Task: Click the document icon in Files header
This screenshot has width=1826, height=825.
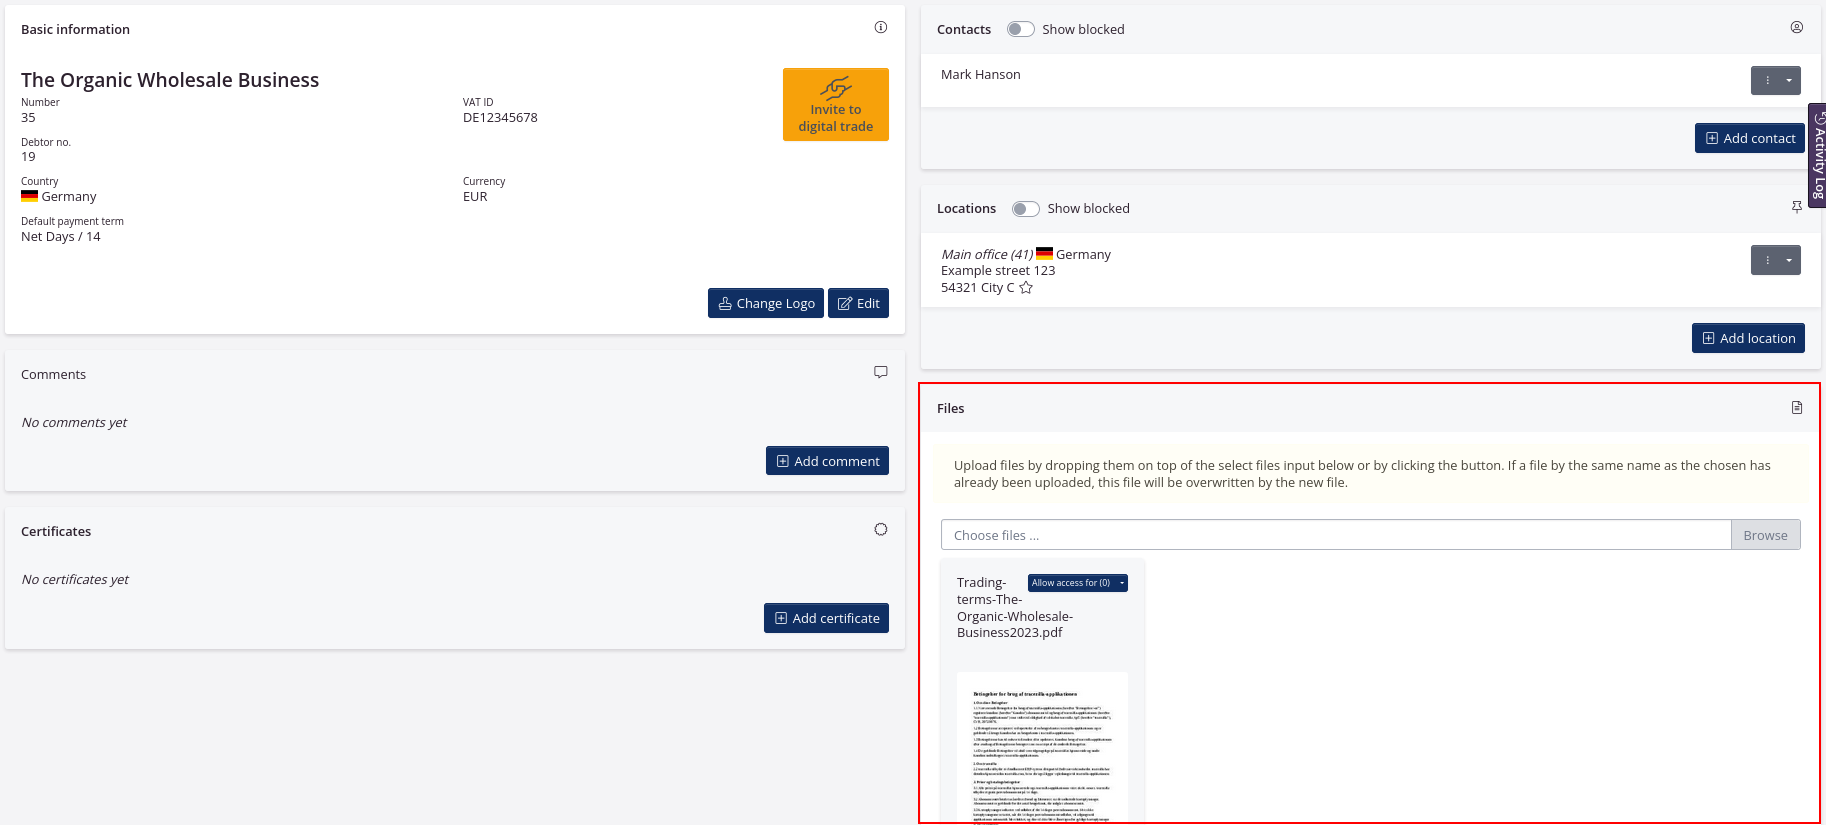Action: (1796, 407)
